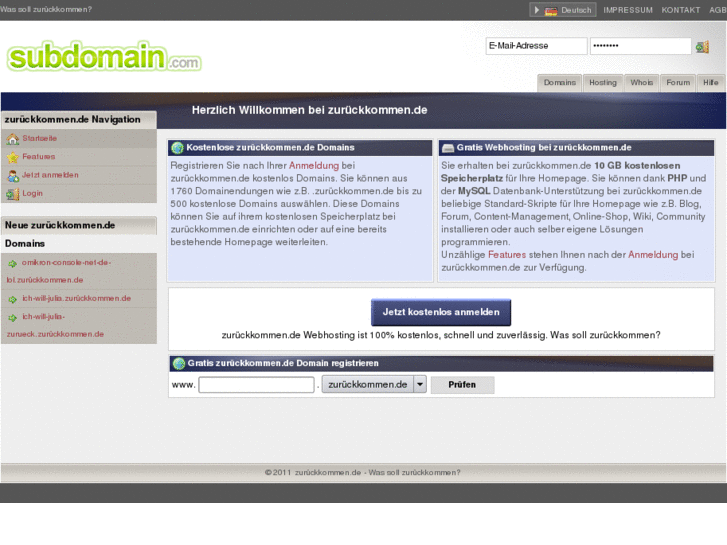Click the key icon next to Login
Image resolution: width=727 pixels, height=545 pixels.
tap(13, 194)
